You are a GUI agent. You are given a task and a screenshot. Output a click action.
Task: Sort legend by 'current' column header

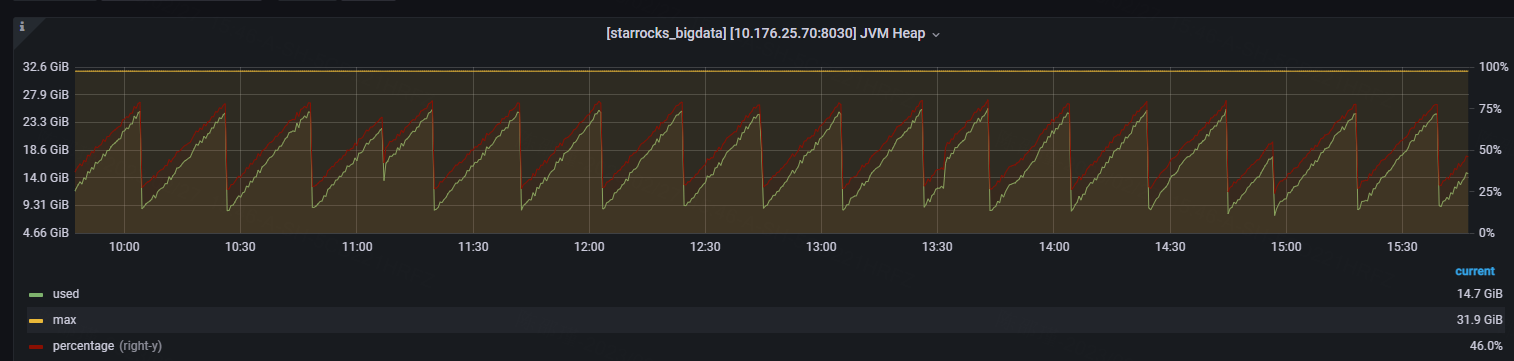tap(1475, 271)
